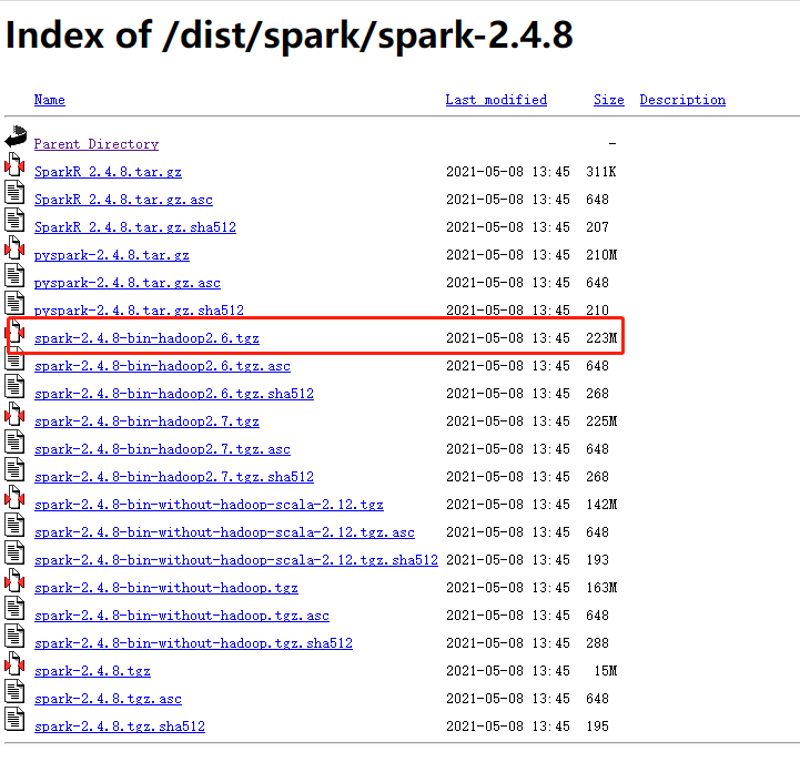Open pyspark-2.4.8.tar.gz.asc link
Screen dimensions: 800x772
tap(128, 283)
